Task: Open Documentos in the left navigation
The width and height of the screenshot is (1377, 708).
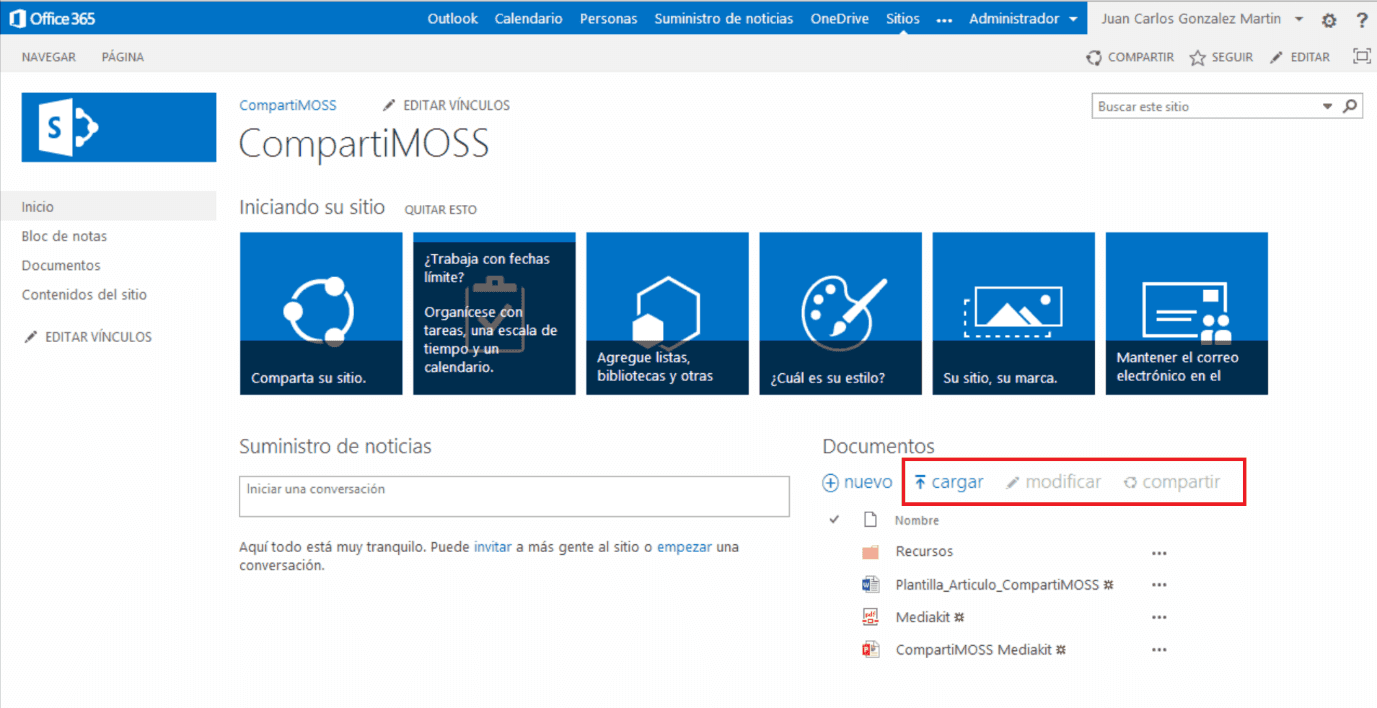Action: (x=61, y=265)
